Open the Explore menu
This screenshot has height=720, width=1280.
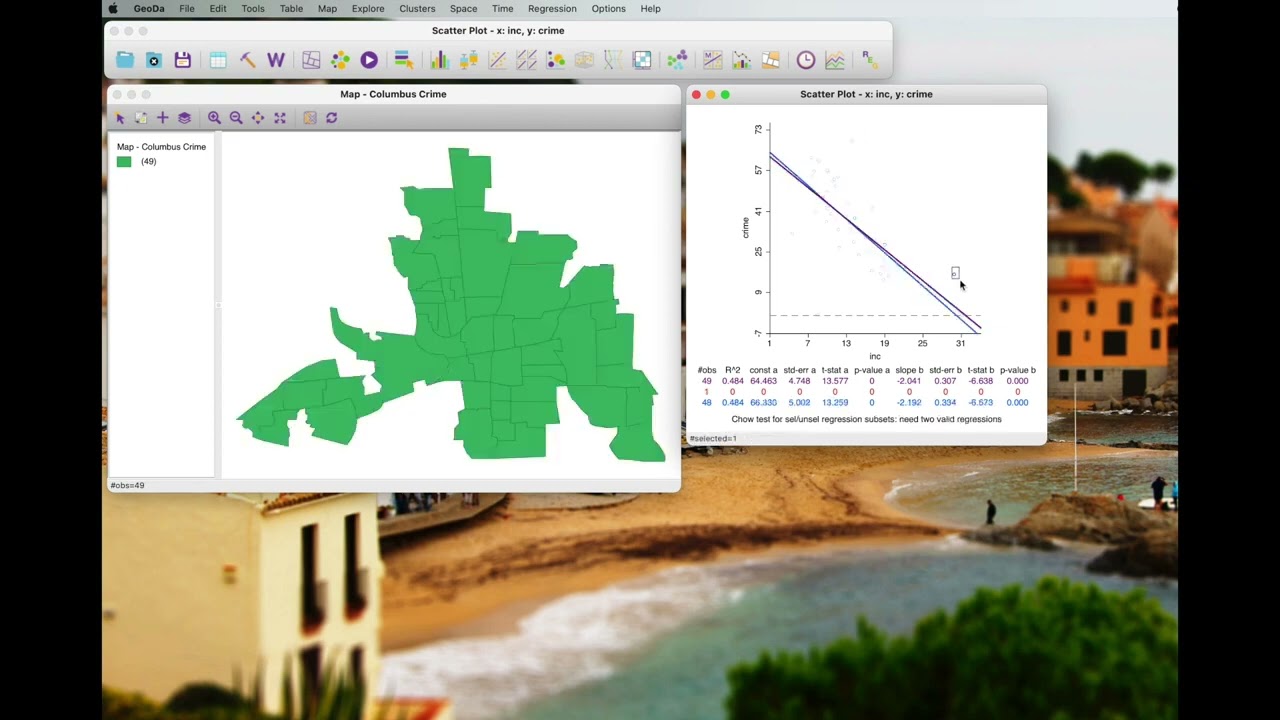(368, 8)
